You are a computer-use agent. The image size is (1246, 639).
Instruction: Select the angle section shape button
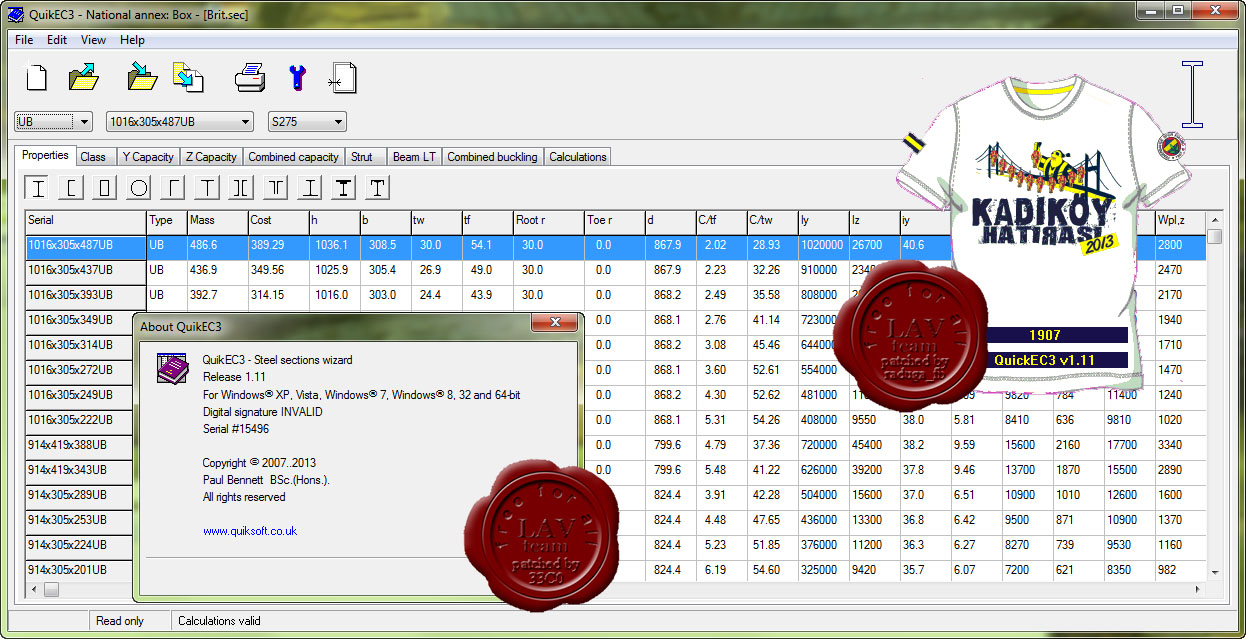[x=173, y=187]
